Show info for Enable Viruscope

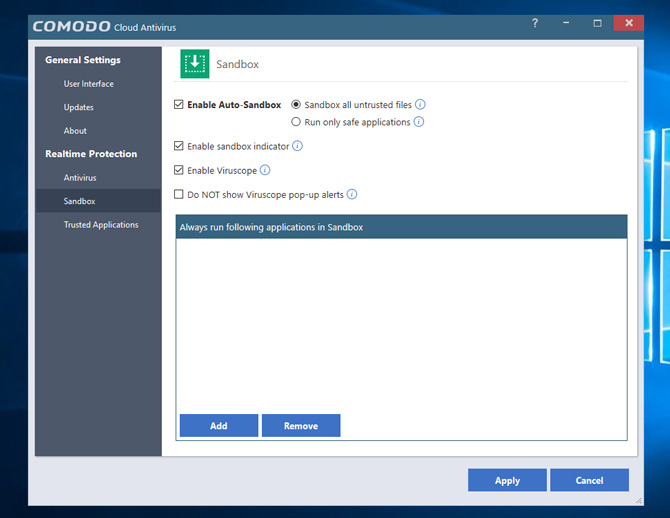[x=265, y=170]
